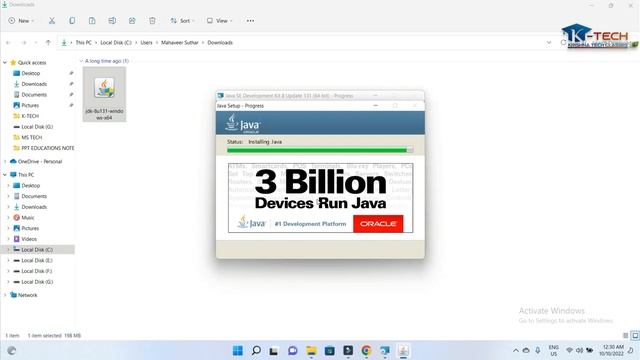Viewport: 640px width, 360px height.
Task: Click the ORACLE red logo banner
Action: (378, 224)
